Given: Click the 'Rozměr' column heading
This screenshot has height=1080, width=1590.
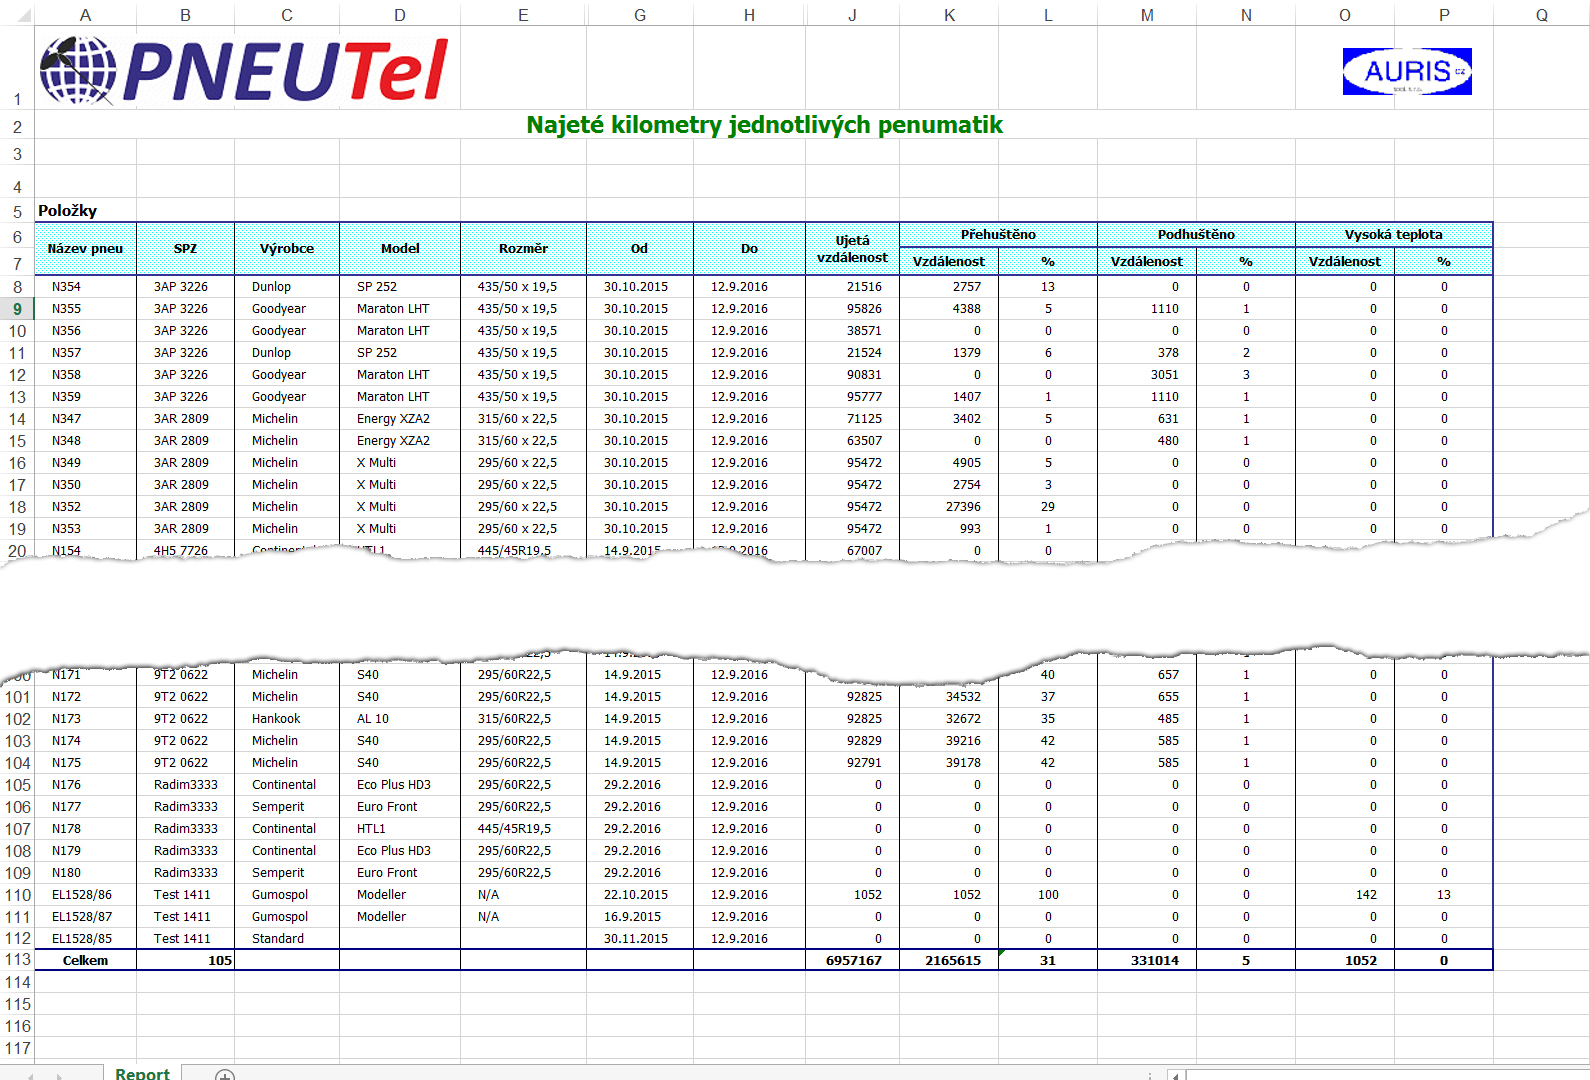Looking at the screenshot, I should pyautogui.click(x=523, y=248).
